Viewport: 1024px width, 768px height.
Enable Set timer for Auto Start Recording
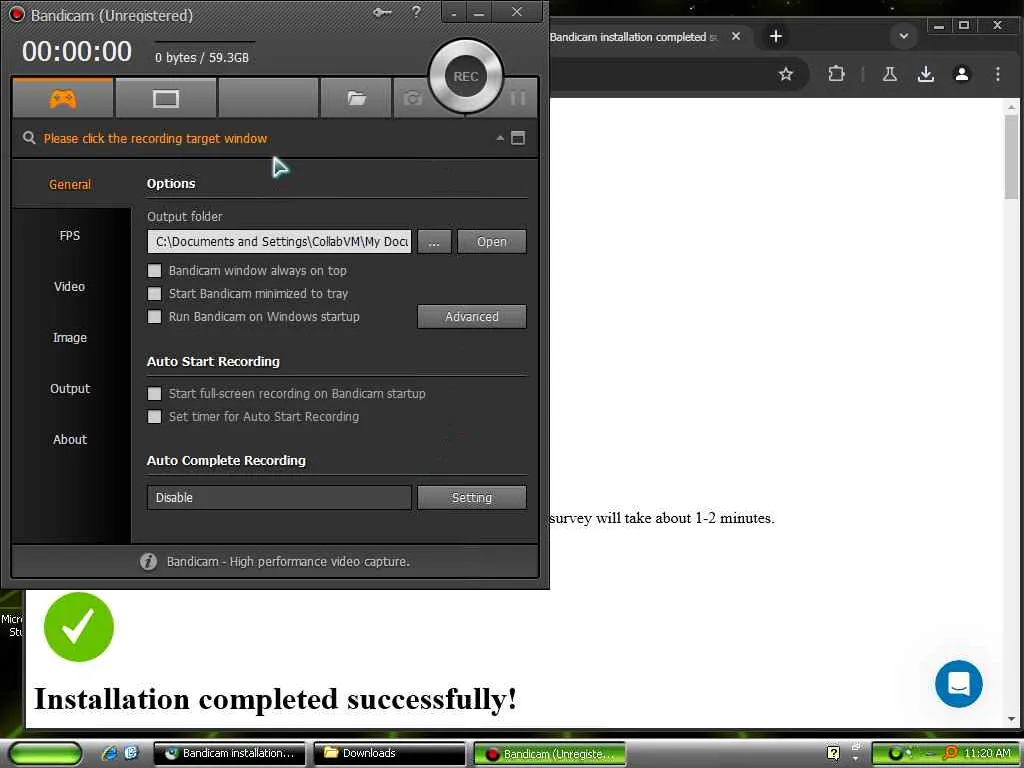click(155, 416)
